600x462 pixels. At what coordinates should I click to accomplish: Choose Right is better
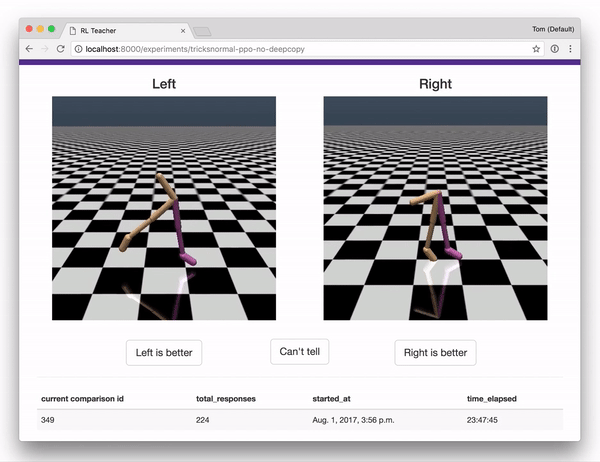[x=435, y=353]
